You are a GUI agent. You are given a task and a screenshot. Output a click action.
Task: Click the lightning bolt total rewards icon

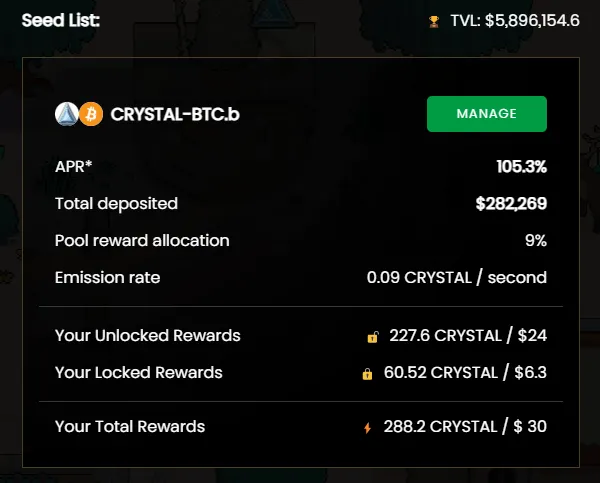367,428
